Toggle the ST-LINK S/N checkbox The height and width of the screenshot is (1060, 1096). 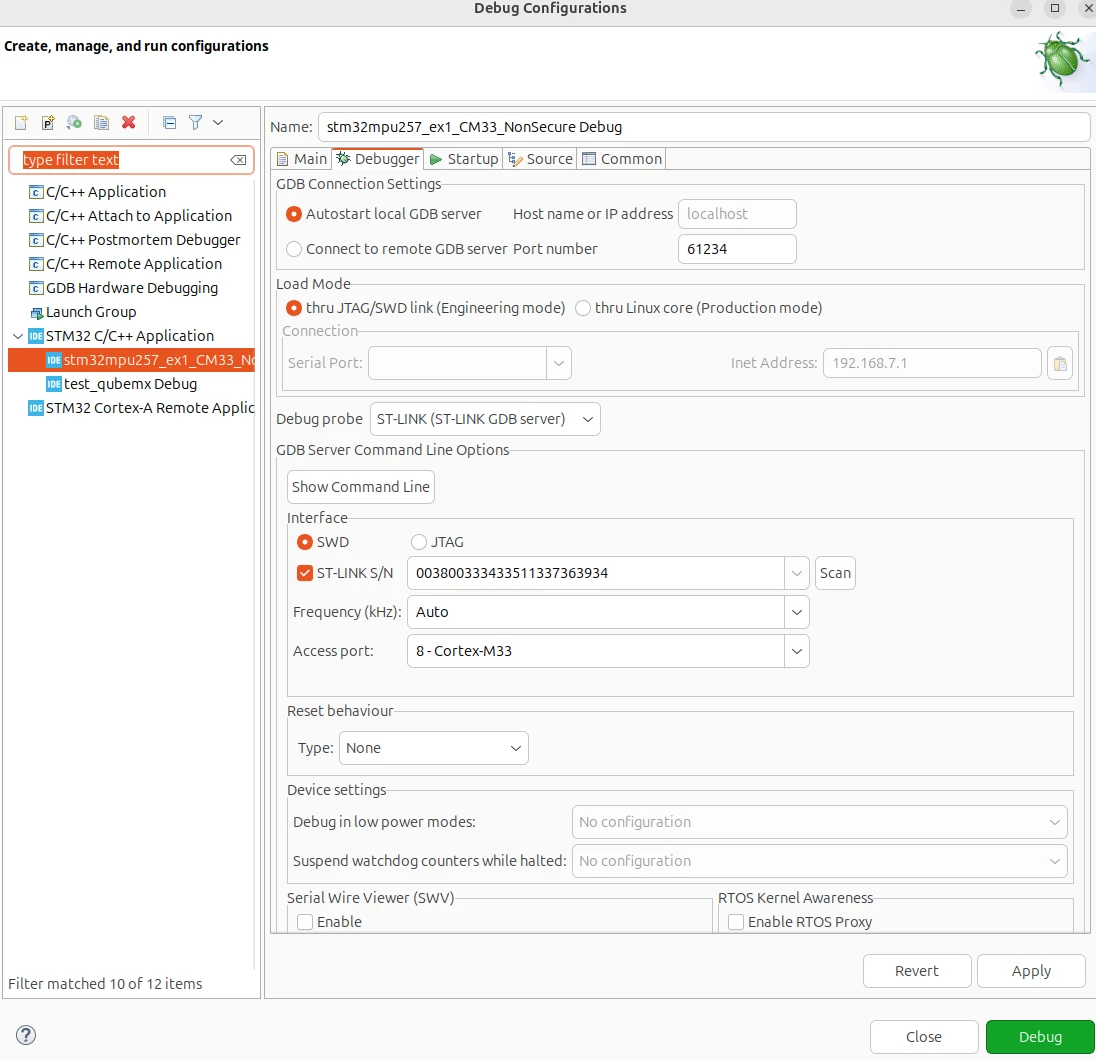(305, 573)
